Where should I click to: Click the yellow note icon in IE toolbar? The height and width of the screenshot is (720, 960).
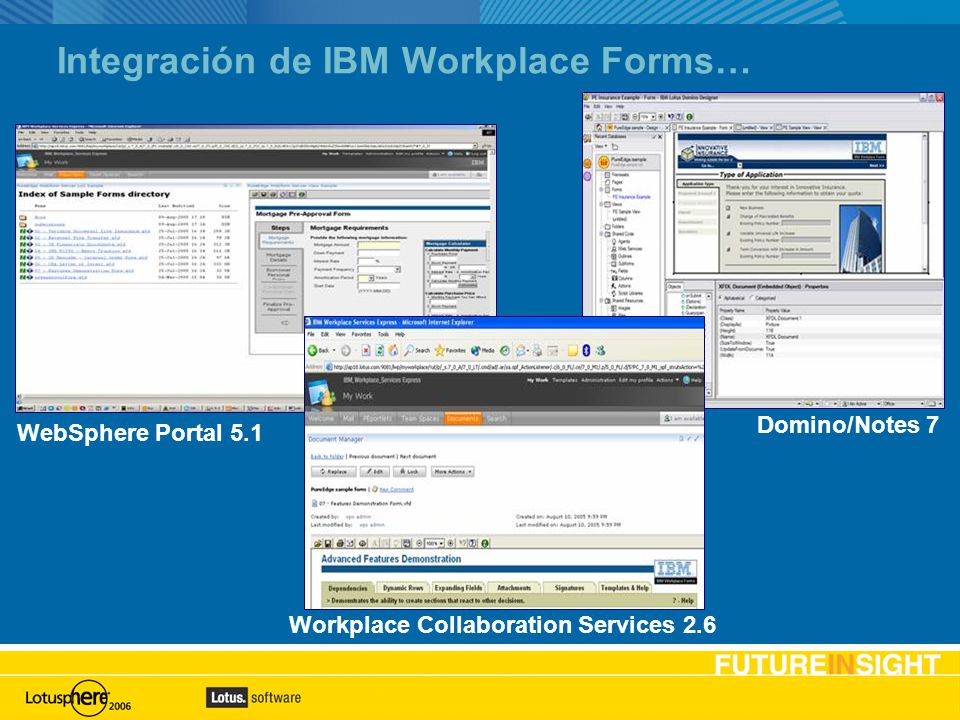click(x=572, y=350)
